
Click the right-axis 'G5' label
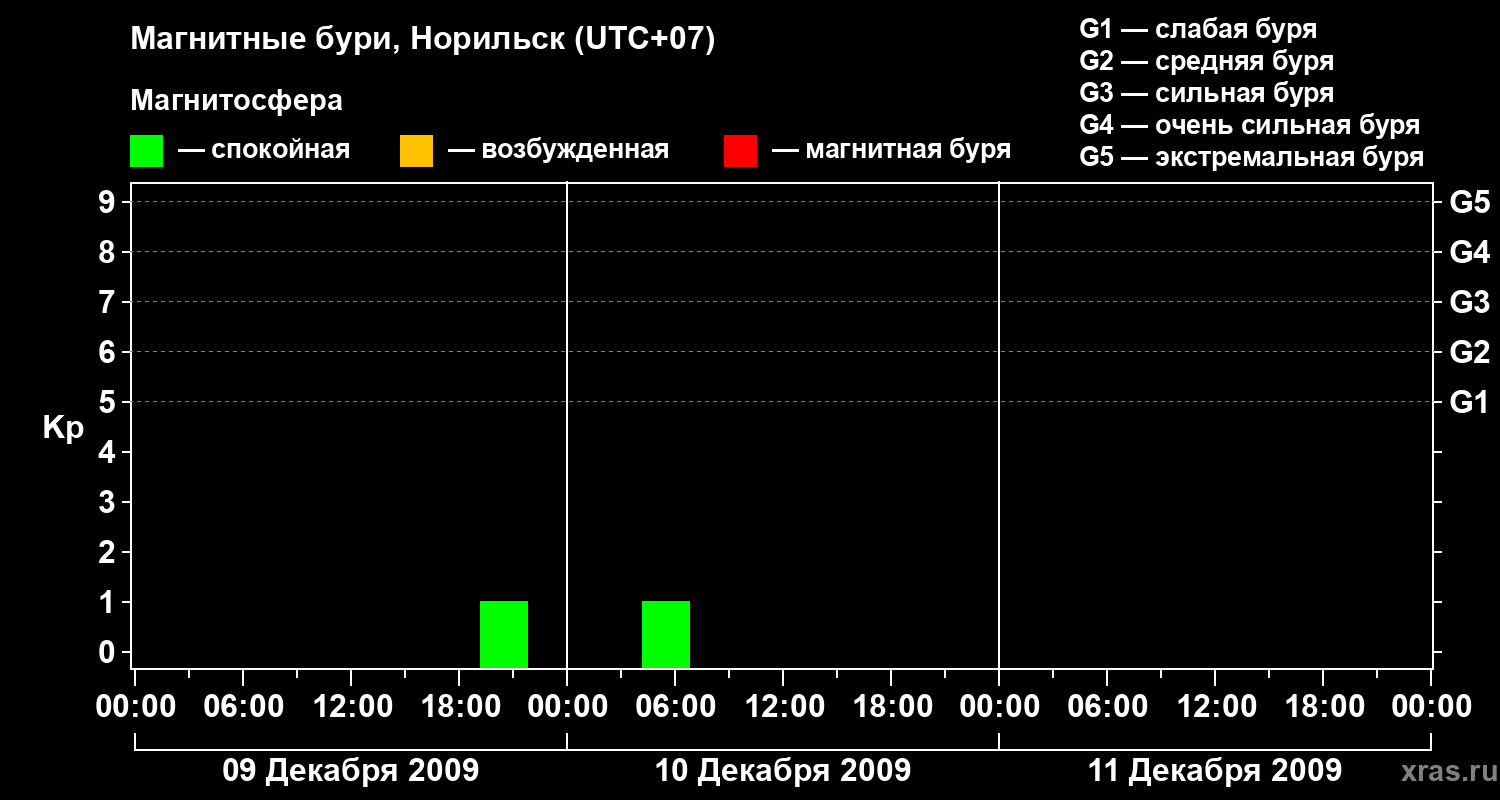tap(1470, 202)
